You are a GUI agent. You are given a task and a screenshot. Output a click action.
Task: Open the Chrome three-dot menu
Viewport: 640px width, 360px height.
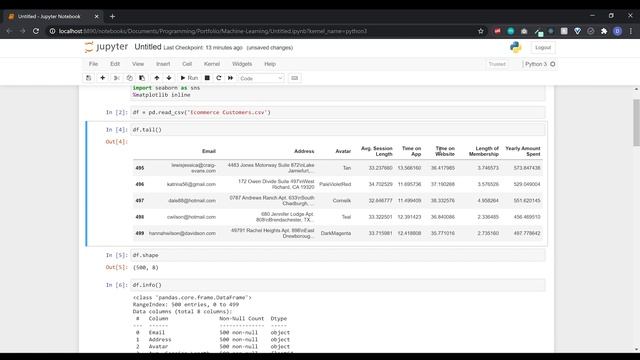pyautogui.click(x=631, y=31)
